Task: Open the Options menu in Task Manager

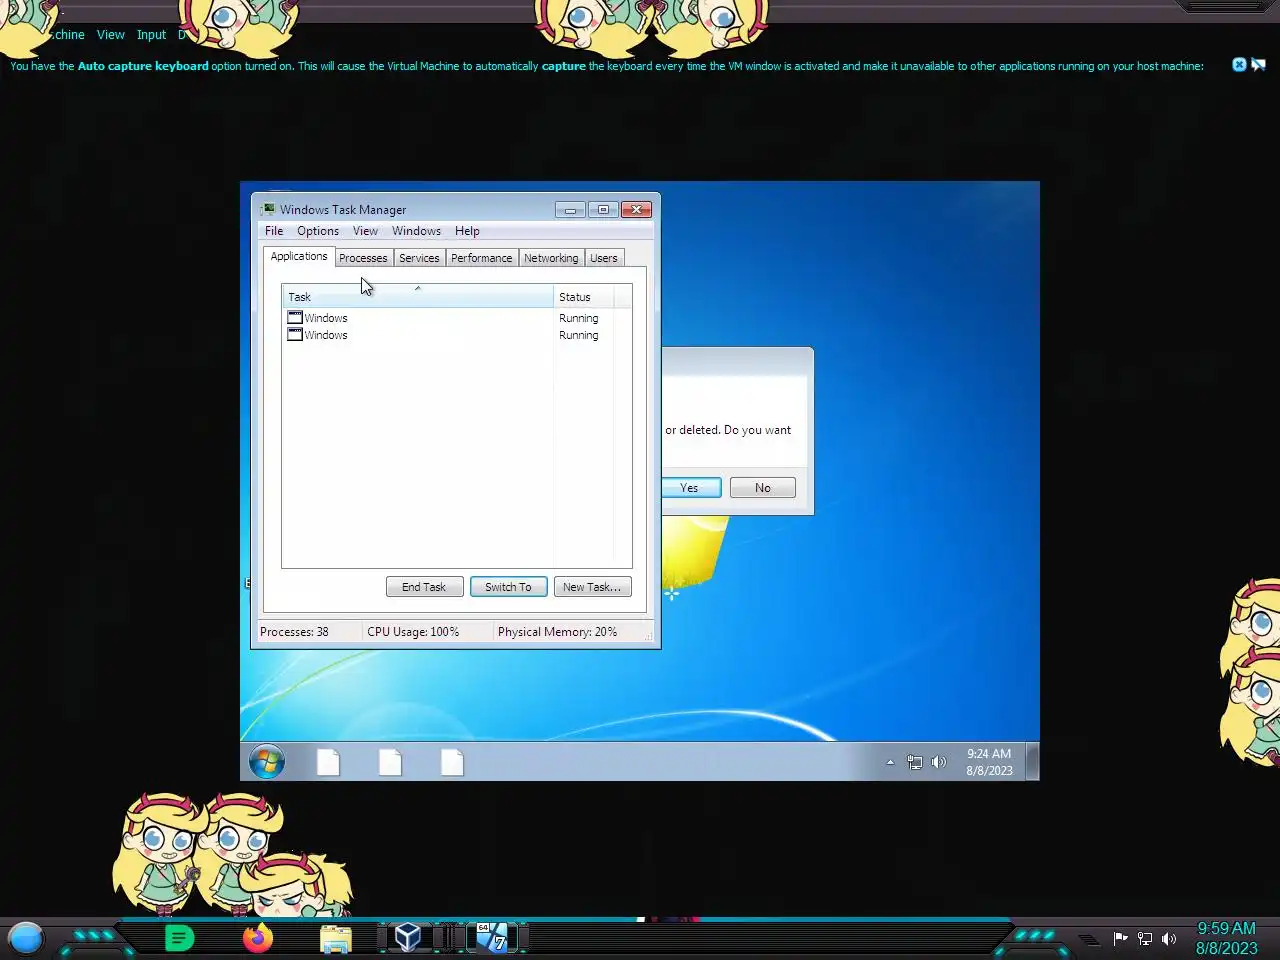Action: (x=318, y=231)
